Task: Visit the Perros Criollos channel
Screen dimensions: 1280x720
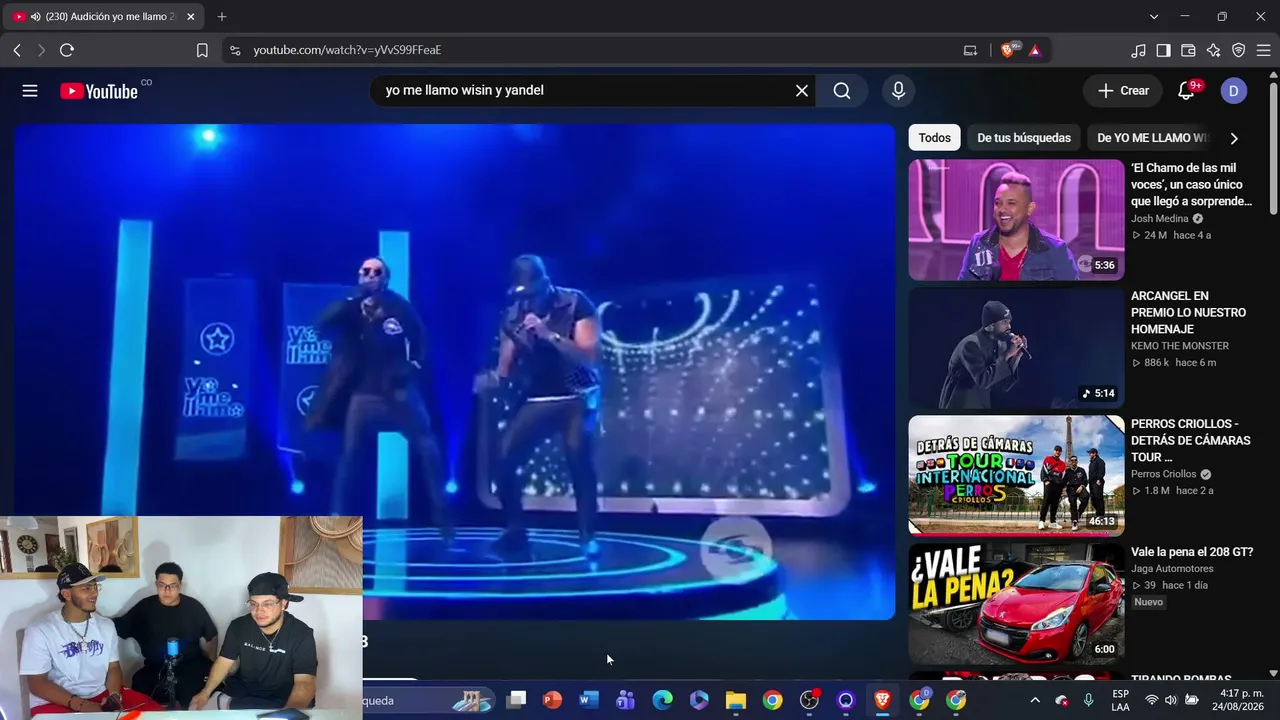Action: click(1164, 474)
